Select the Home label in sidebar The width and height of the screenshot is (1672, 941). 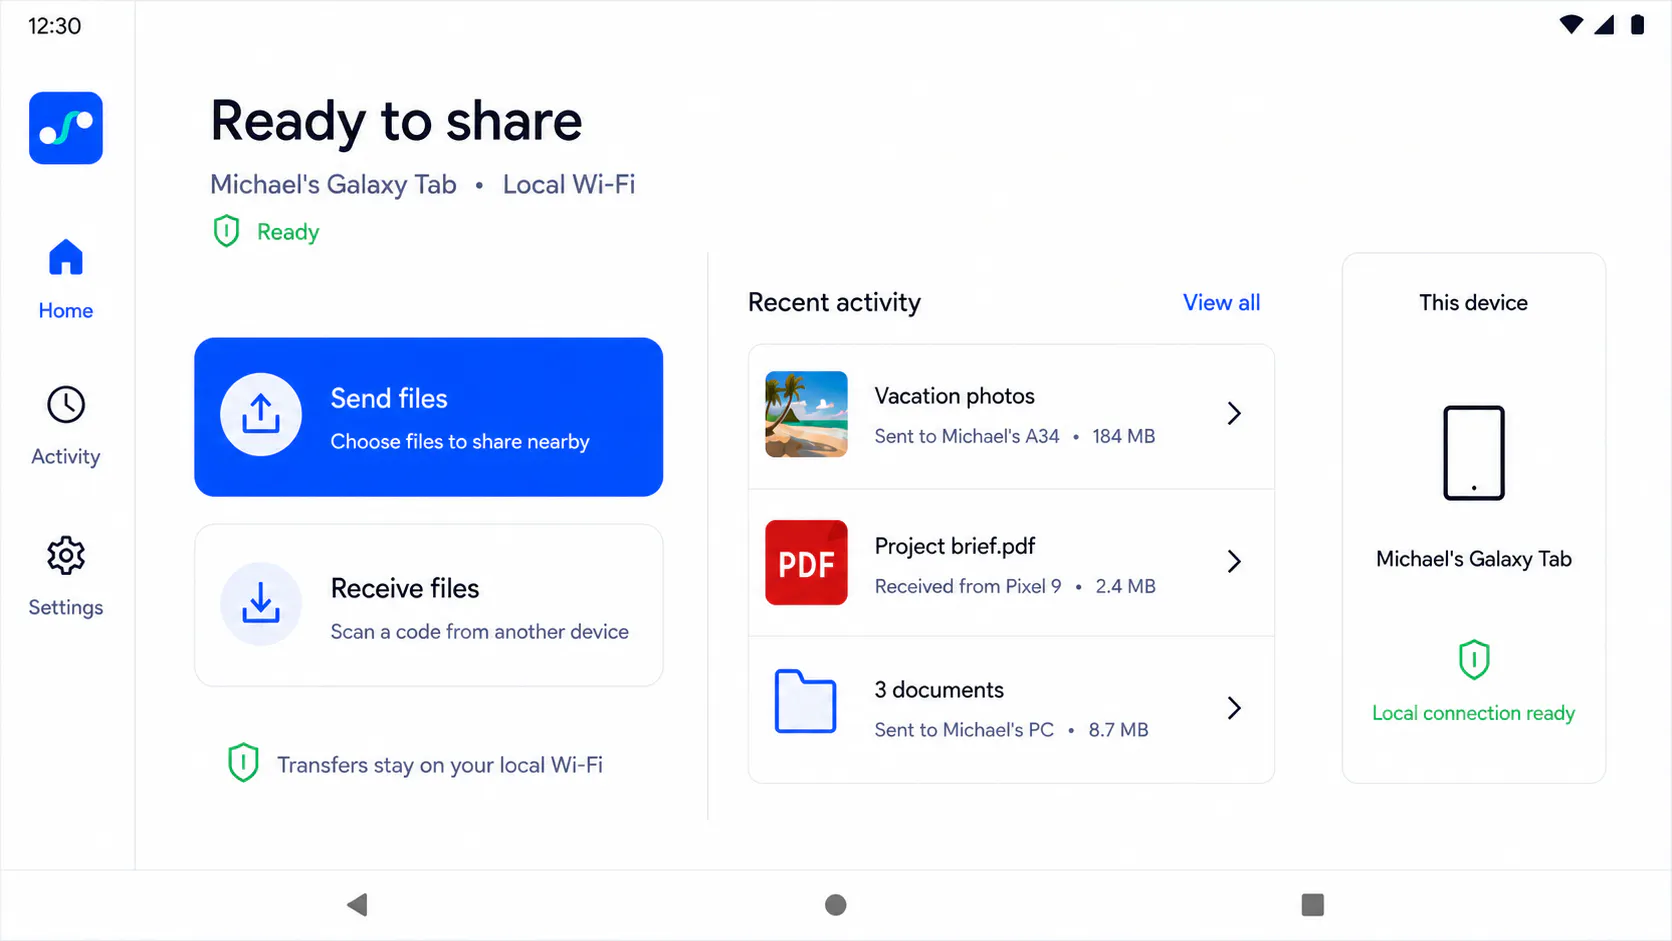pyautogui.click(x=66, y=310)
